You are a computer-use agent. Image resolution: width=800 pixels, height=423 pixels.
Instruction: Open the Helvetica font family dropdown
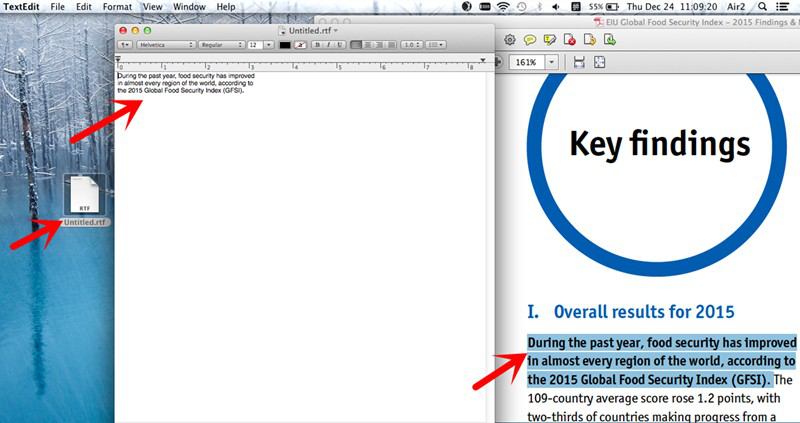click(166, 45)
